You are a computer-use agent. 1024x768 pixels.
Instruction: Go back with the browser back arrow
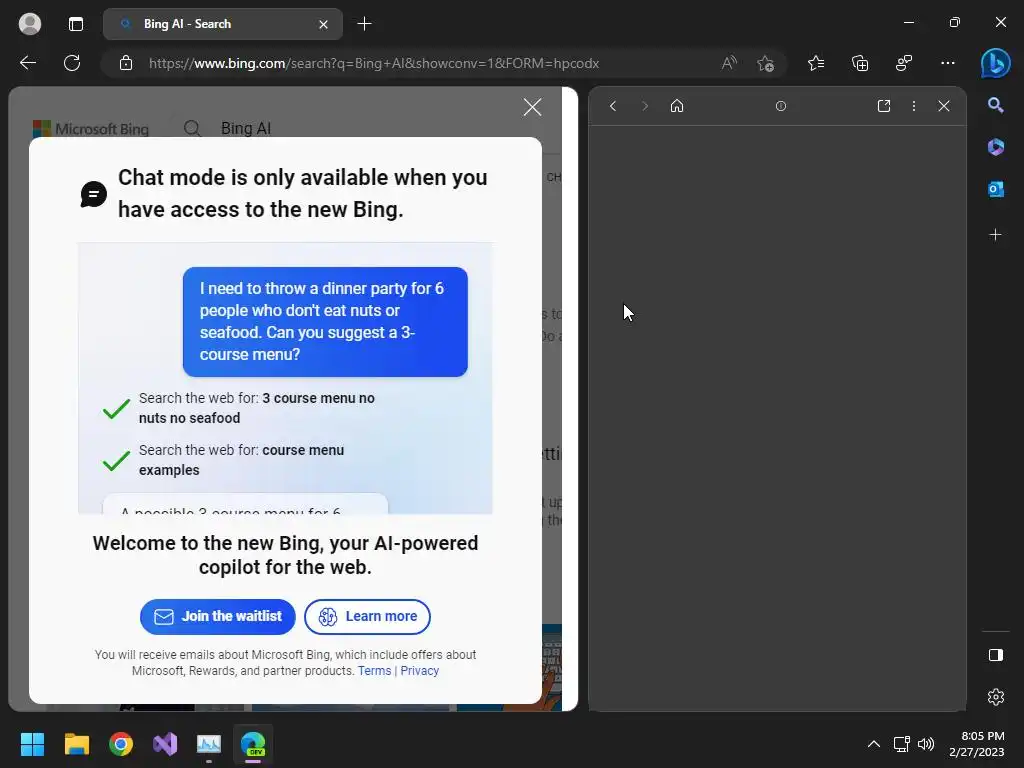[x=28, y=63]
